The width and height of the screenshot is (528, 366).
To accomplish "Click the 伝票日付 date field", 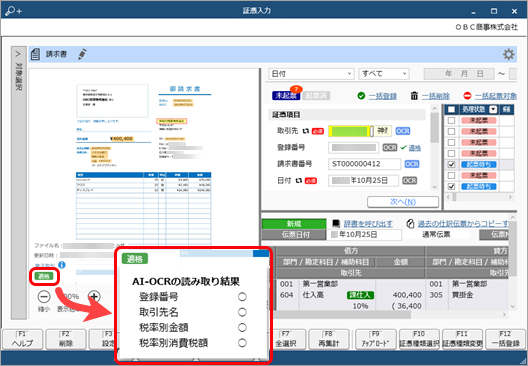I will (364, 235).
